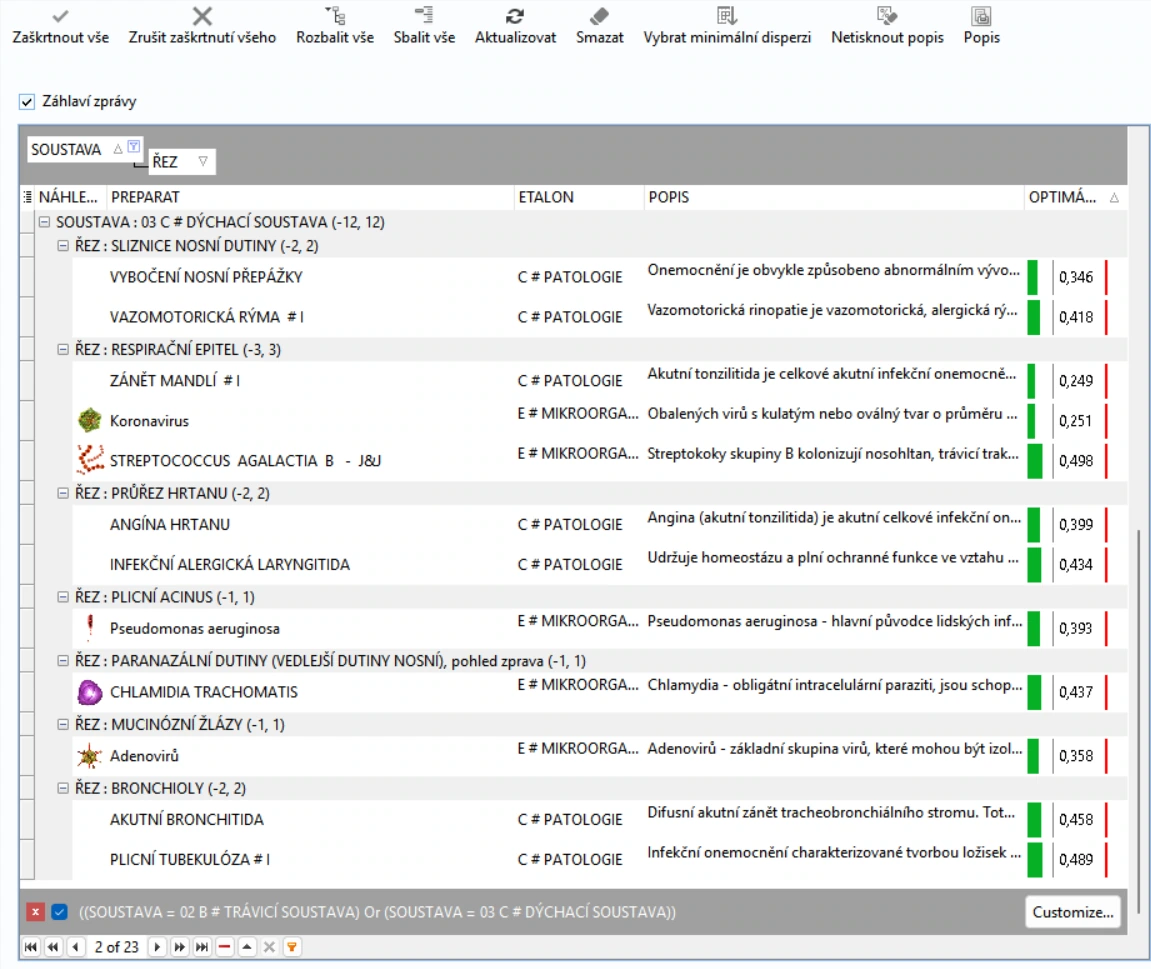Open Popis from the toolbar

tap(981, 15)
